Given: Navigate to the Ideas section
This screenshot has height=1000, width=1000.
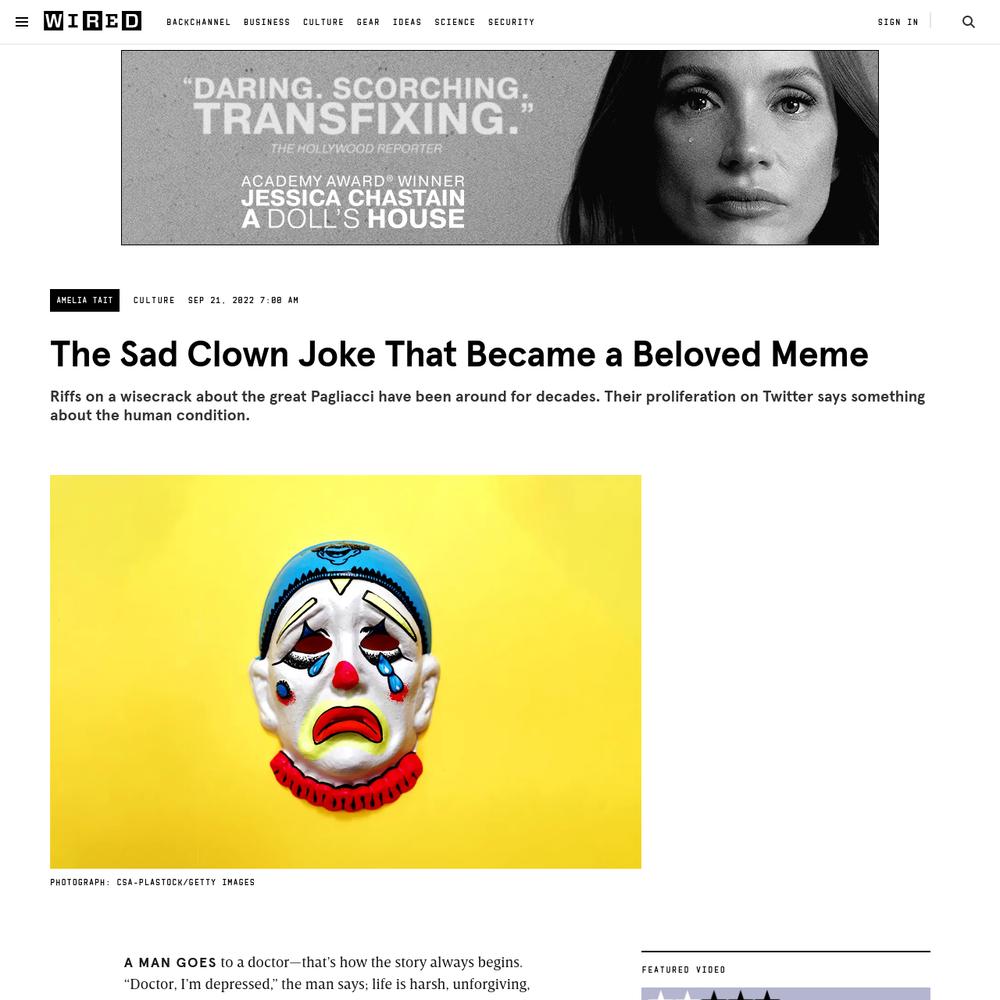Looking at the screenshot, I should coord(407,22).
